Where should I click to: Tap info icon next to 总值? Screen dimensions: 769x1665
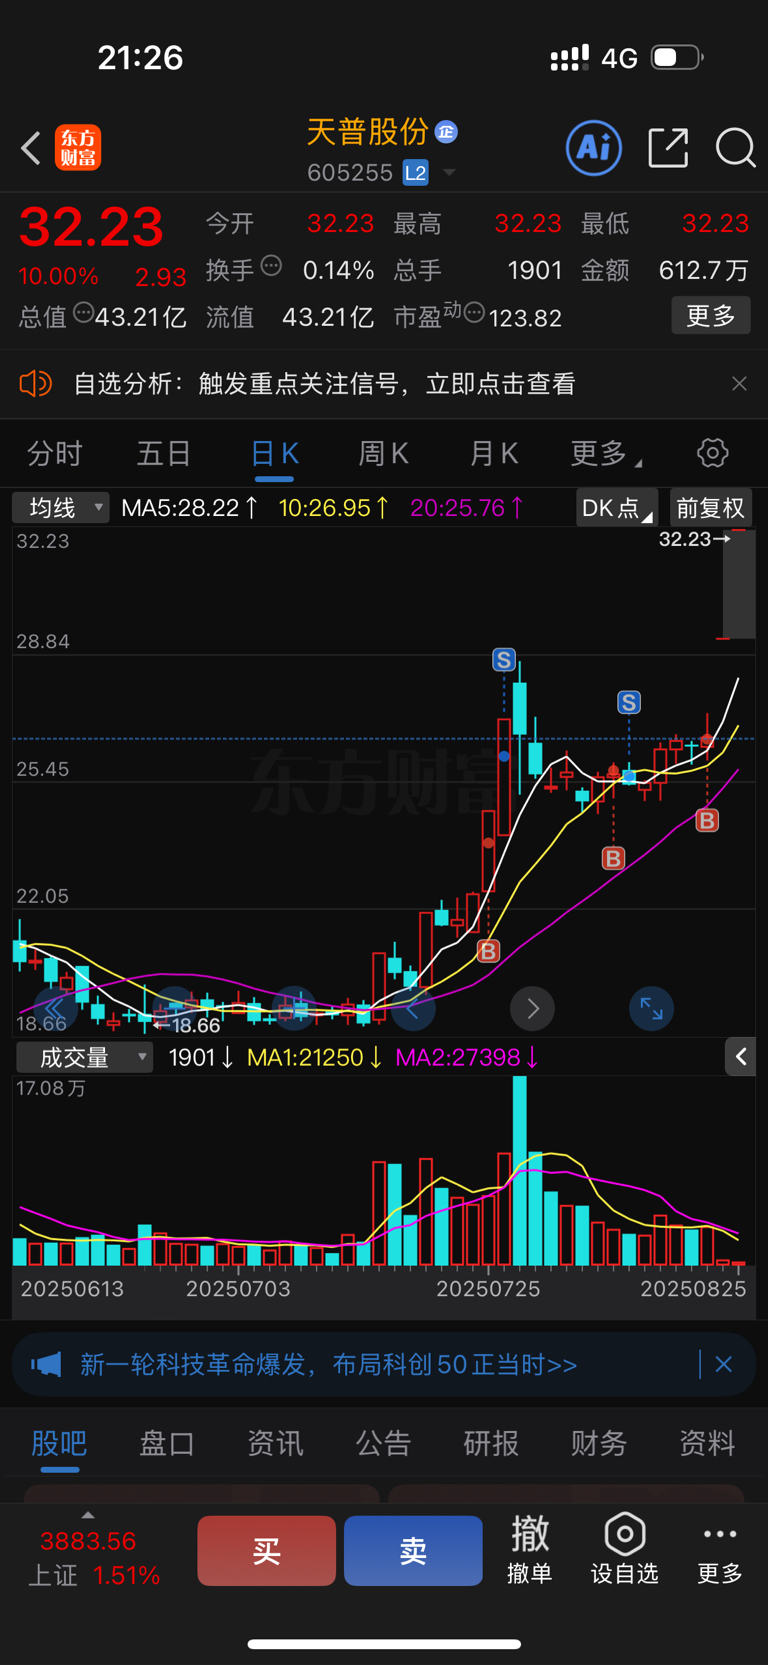coord(84,313)
